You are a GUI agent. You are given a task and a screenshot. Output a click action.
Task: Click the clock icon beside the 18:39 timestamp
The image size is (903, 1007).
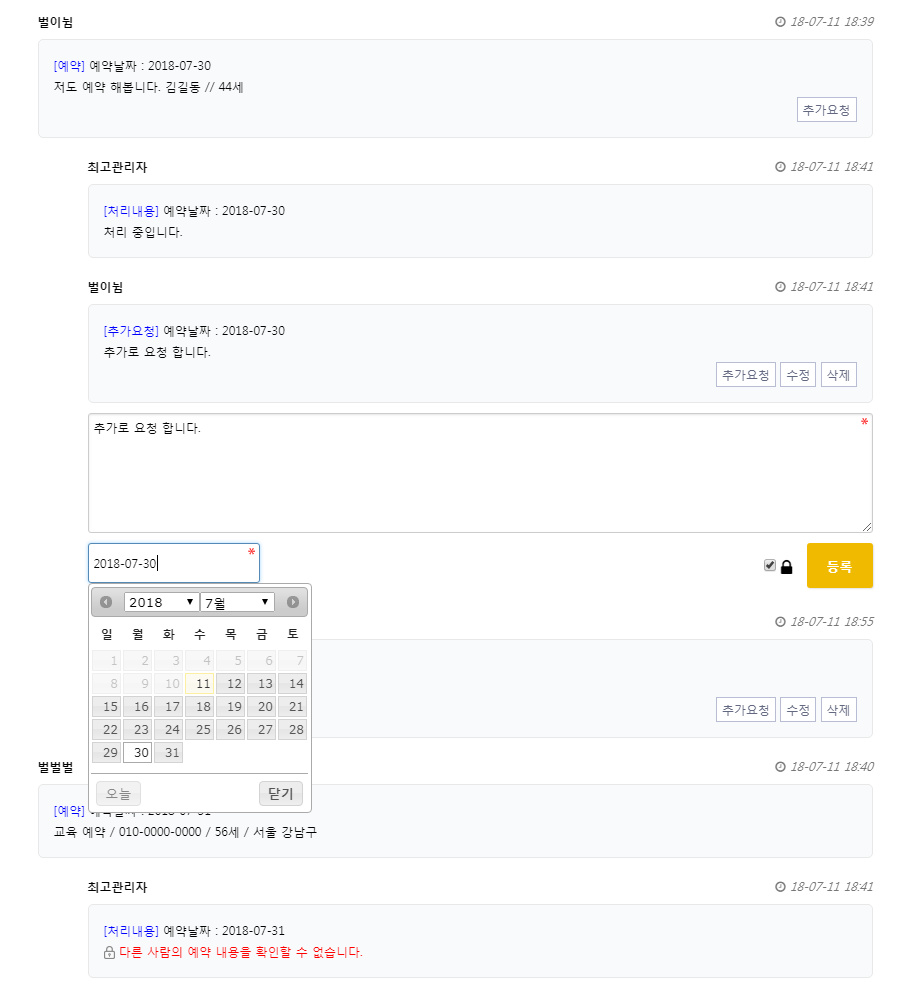(780, 22)
